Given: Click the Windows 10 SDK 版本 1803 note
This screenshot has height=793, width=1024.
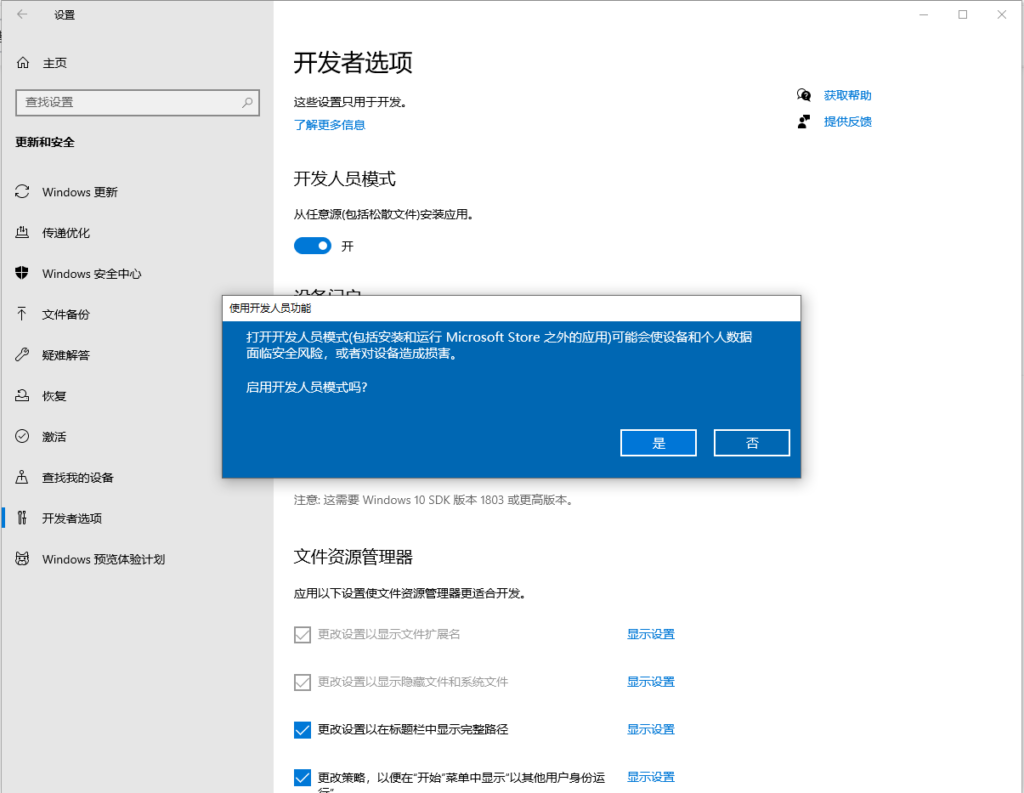Looking at the screenshot, I should coord(434,500).
